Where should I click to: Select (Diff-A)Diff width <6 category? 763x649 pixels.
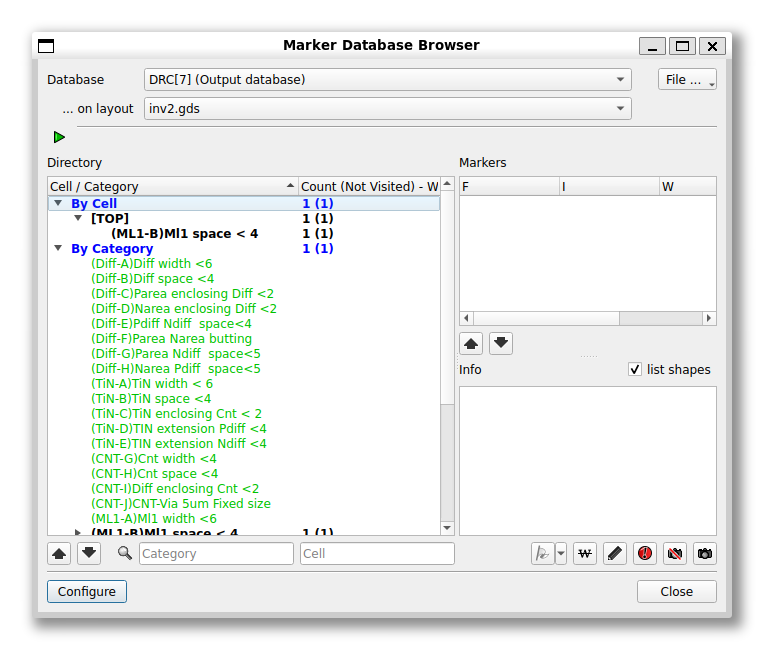[152, 264]
